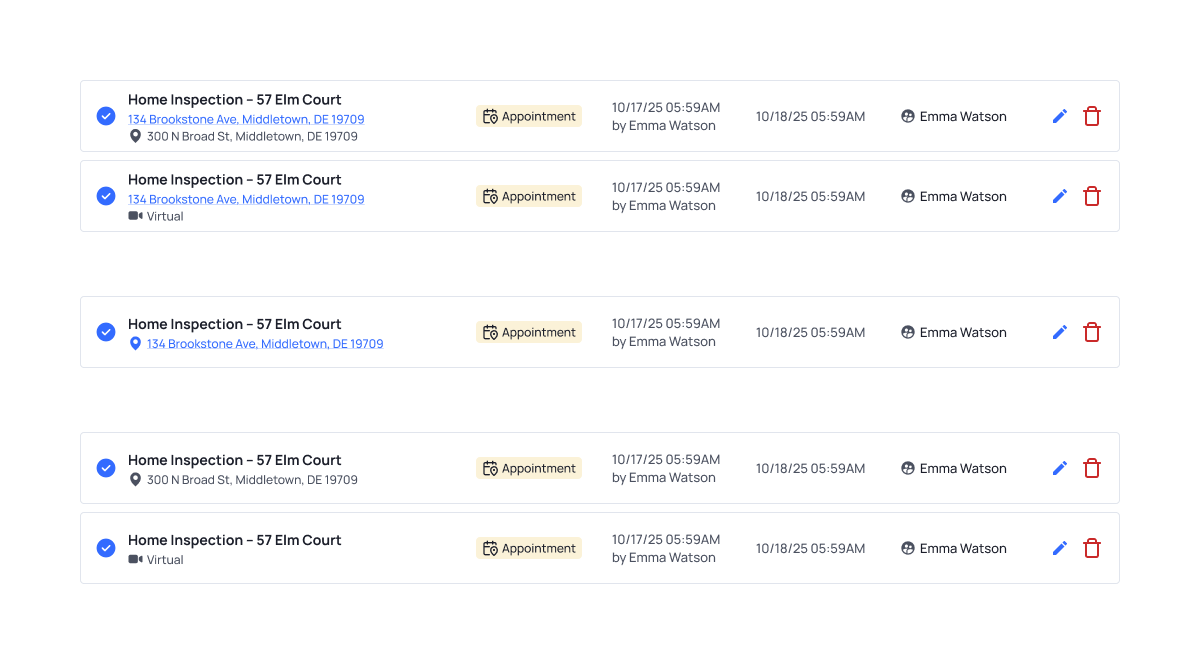Viewport: 1200px width, 664px height.
Task: Edit the row with blue pin Brookstone address
Action: [1060, 332]
